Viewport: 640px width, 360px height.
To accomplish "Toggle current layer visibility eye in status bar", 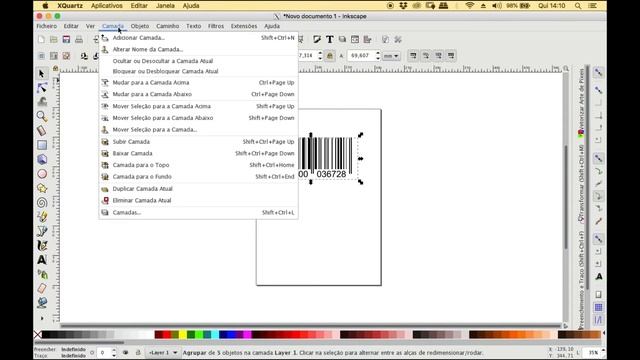I will (125, 352).
